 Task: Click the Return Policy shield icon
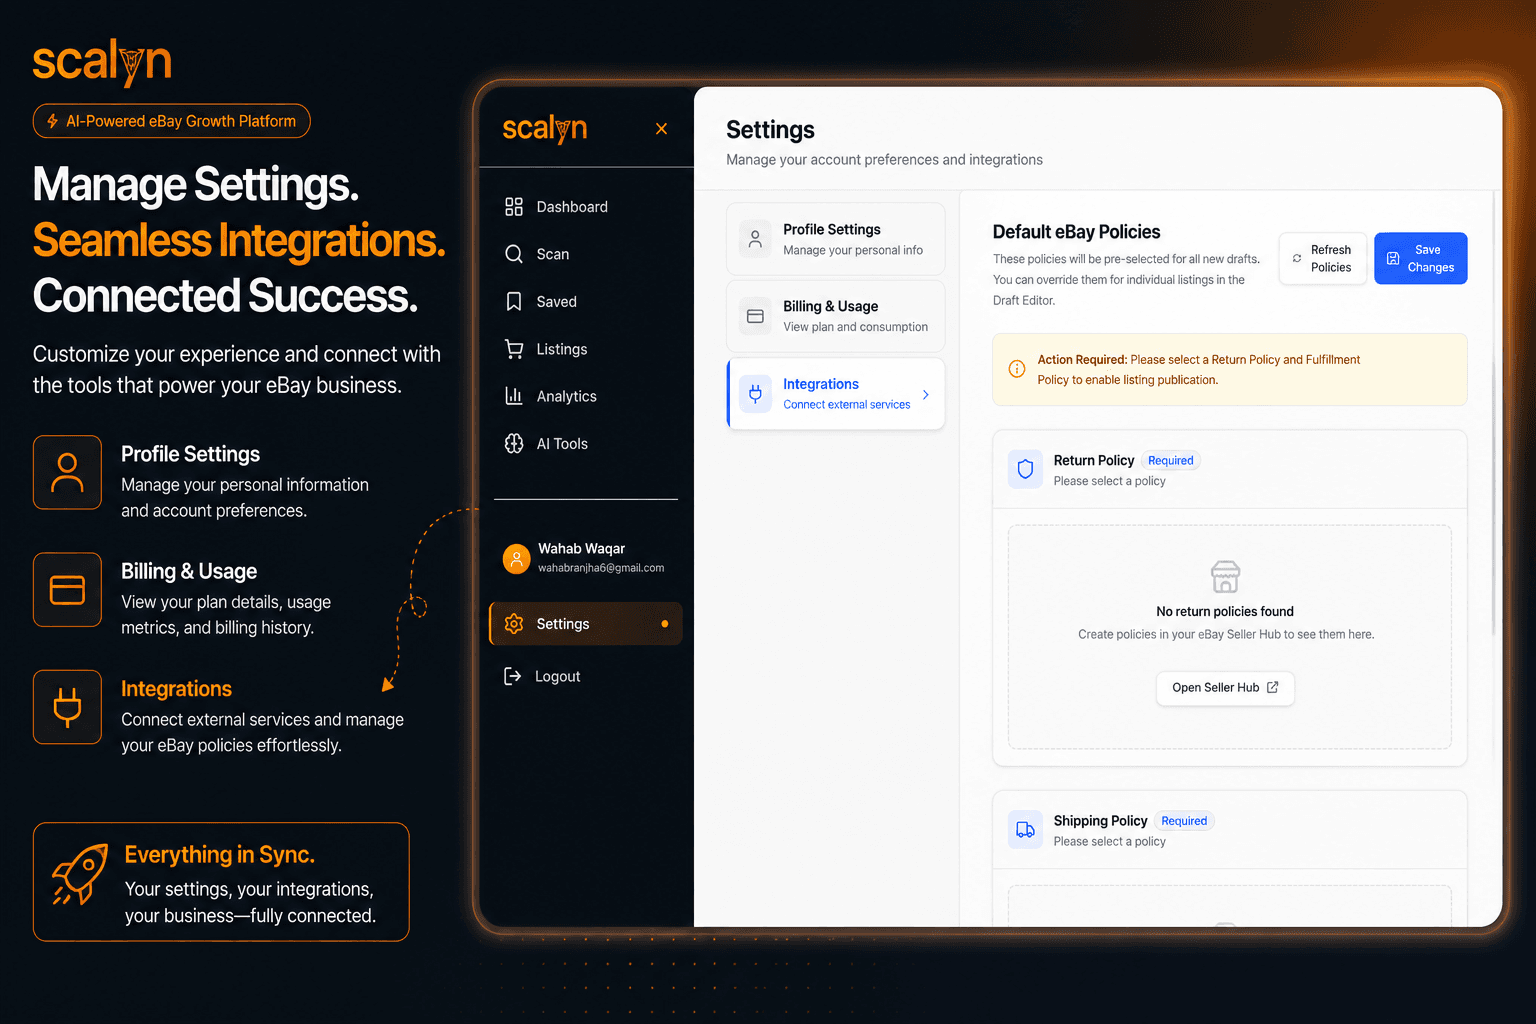click(x=1025, y=469)
